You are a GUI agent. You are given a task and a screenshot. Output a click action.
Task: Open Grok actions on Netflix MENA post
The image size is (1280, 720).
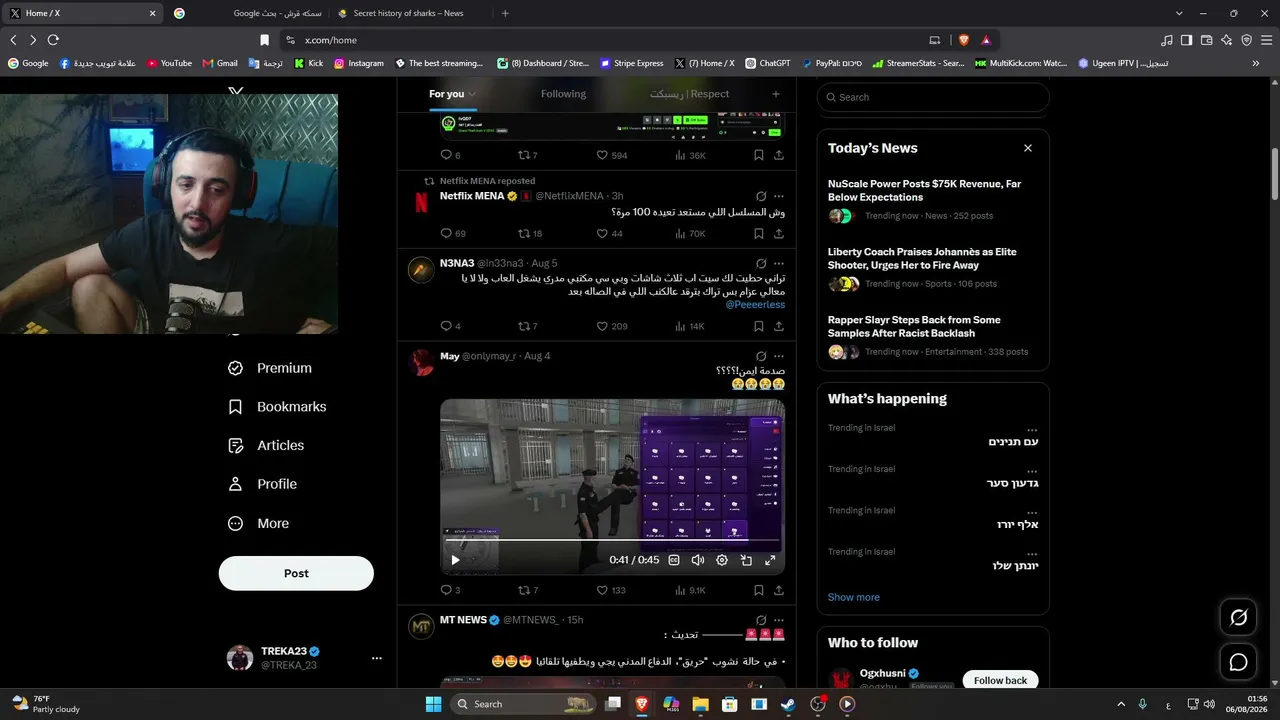coord(761,196)
